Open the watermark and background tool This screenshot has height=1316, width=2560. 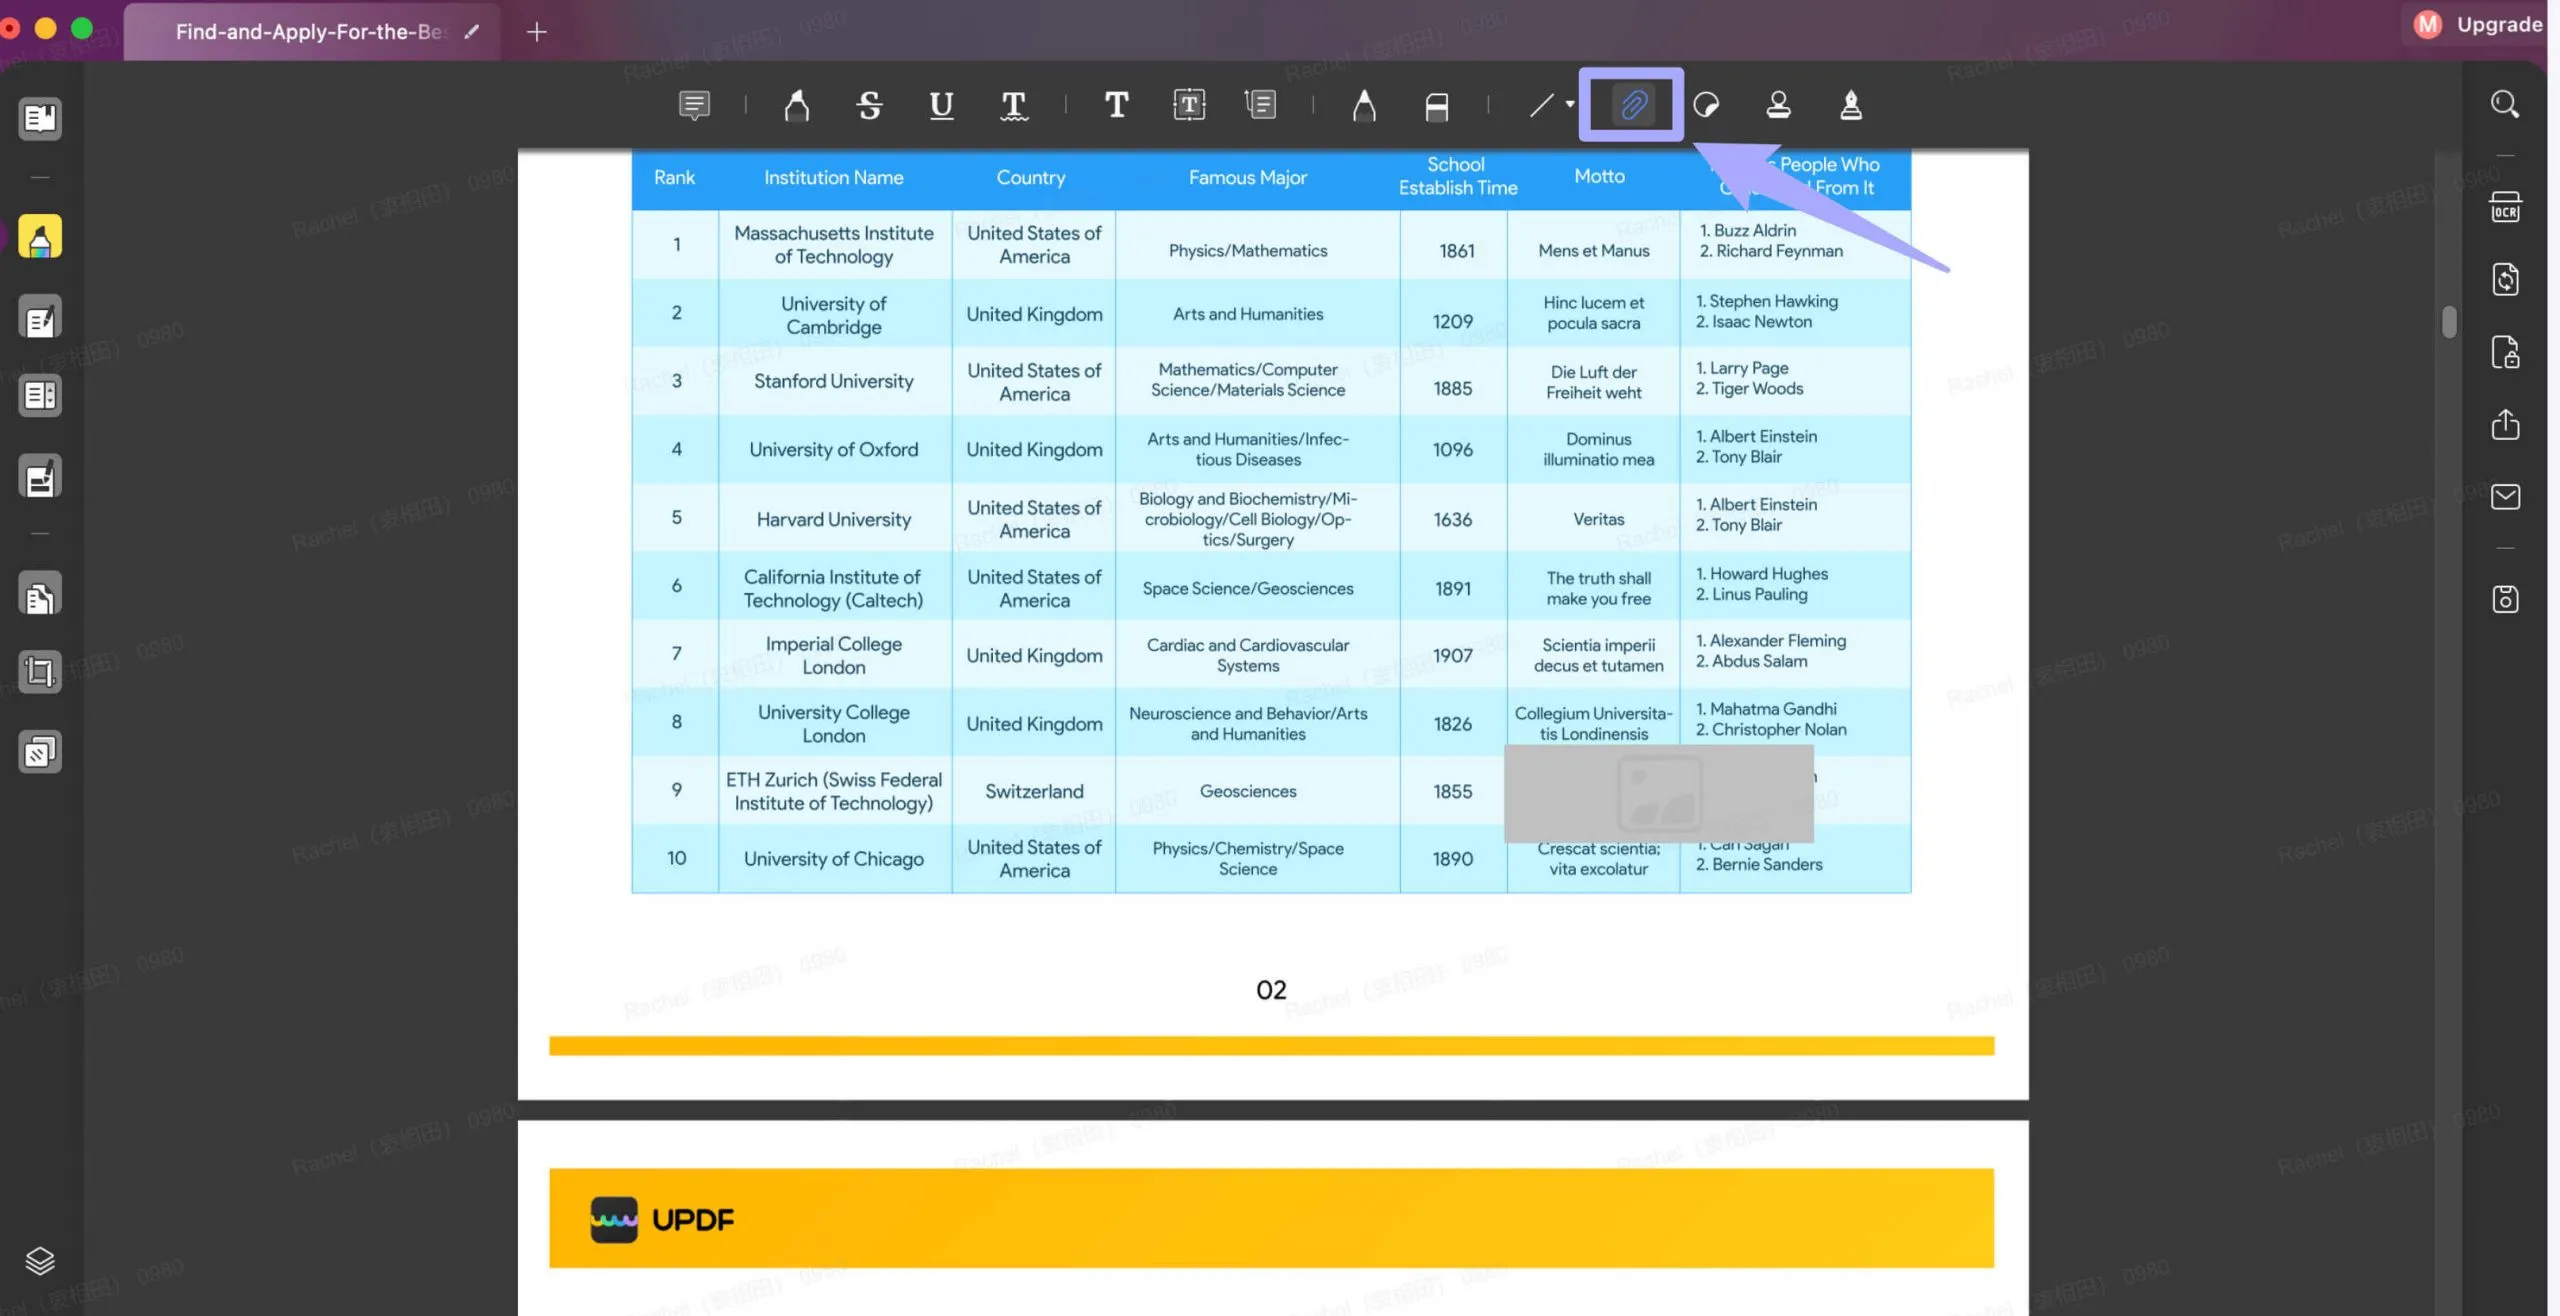click(40, 752)
